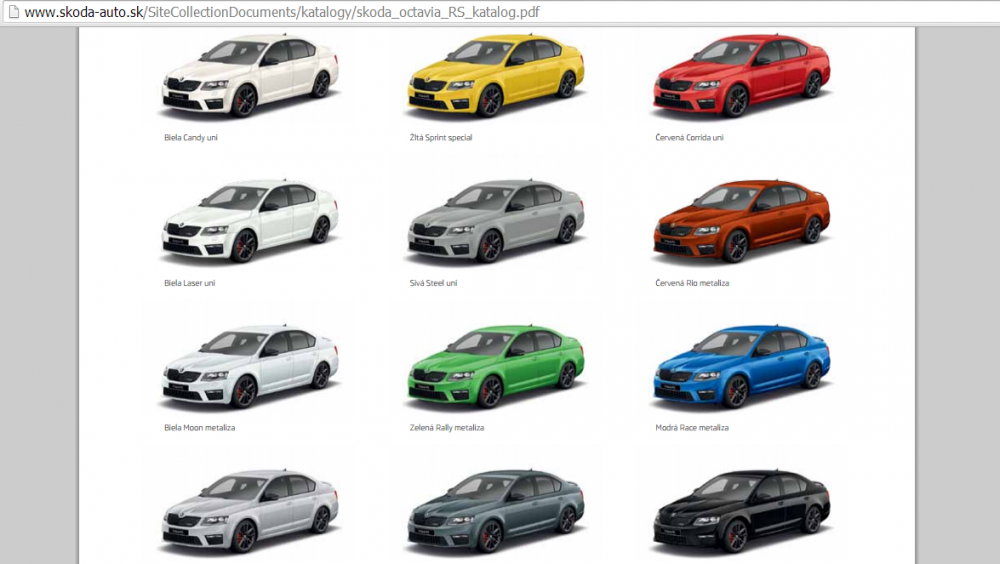This screenshot has width=1000, height=564.
Task: Click the 'Modrá Race metalíza' caption
Action: pos(692,427)
